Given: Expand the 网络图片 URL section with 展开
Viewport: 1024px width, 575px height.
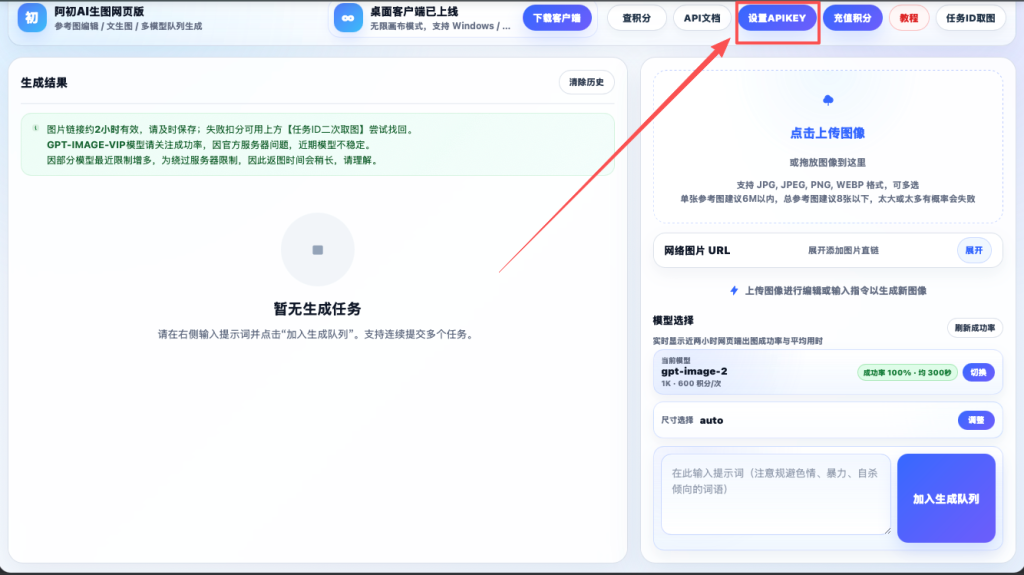Looking at the screenshot, I should point(974,250).
